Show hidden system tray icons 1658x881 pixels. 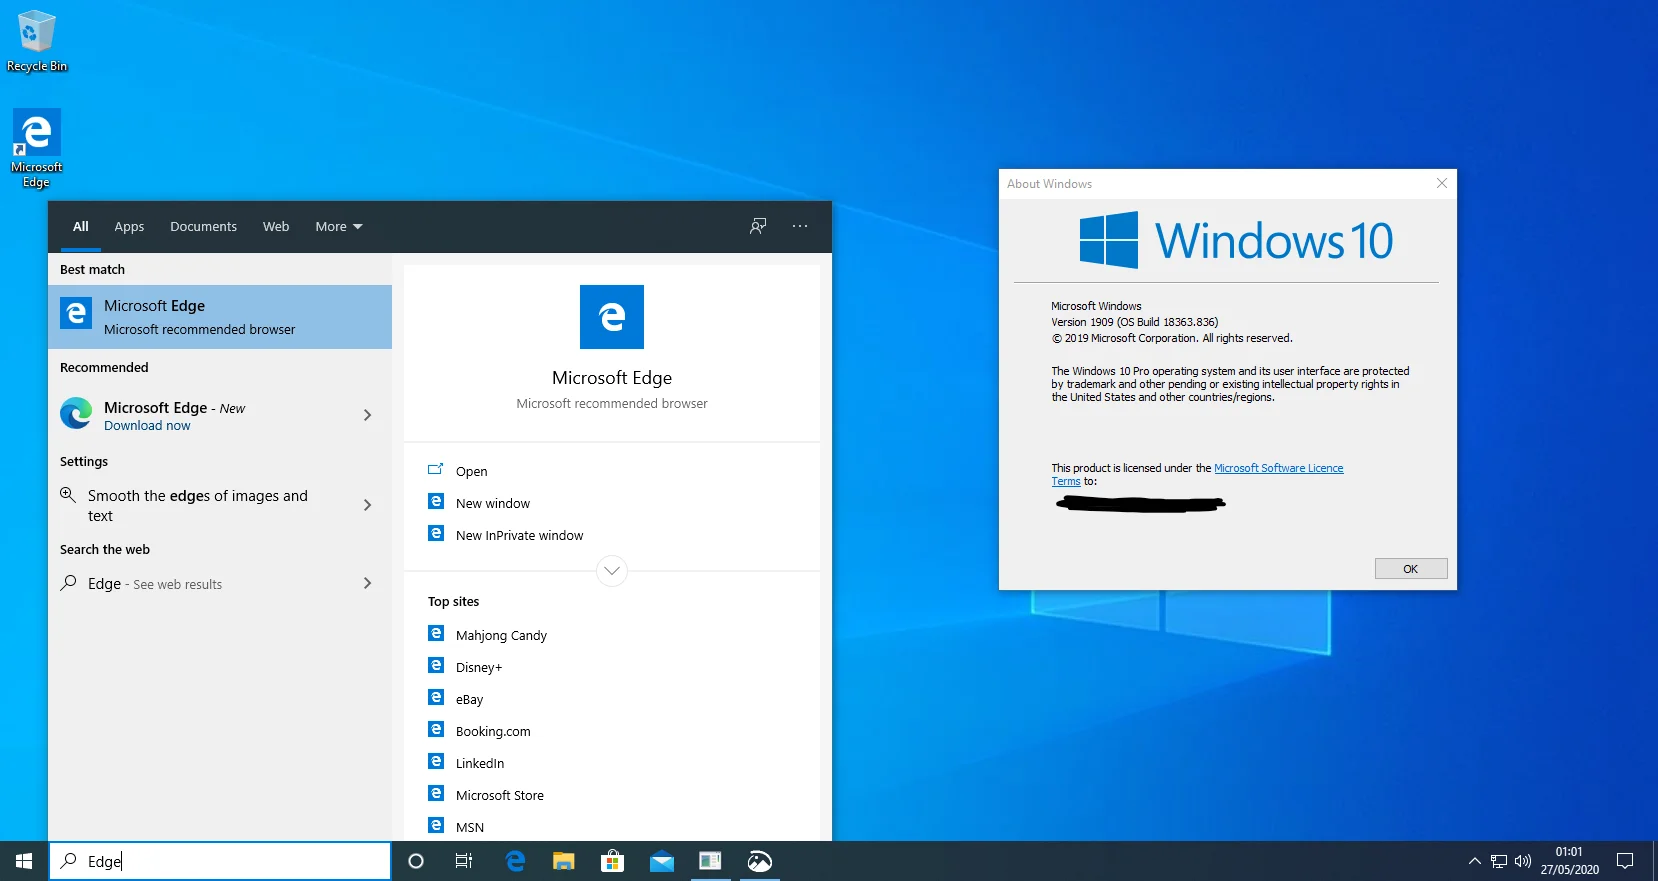coord(1475,861)
